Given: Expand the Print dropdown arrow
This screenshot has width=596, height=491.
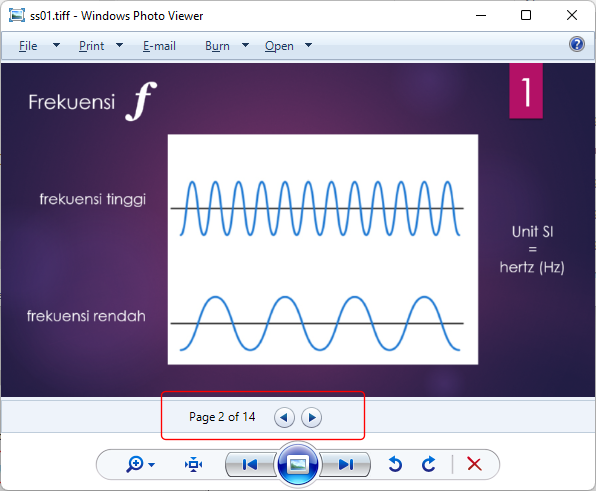Looking at the screenshot, I should (119, 45).
